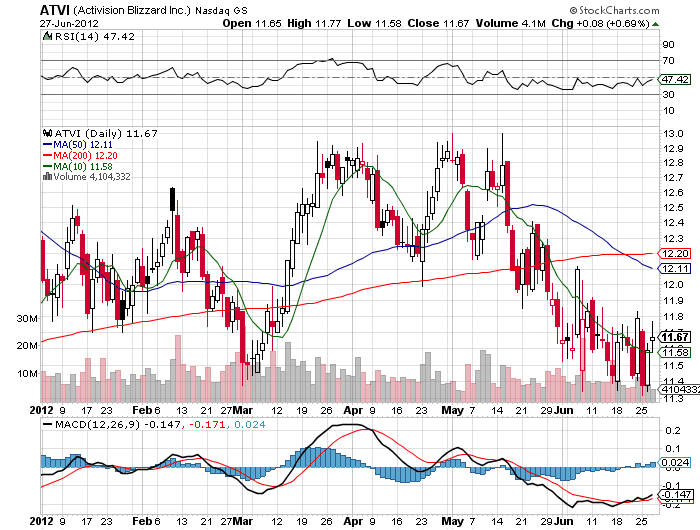The width and height of the screenshot is (700, 530).
Task: Click the Apr label on price chart axis
Action: click(353, 410)
